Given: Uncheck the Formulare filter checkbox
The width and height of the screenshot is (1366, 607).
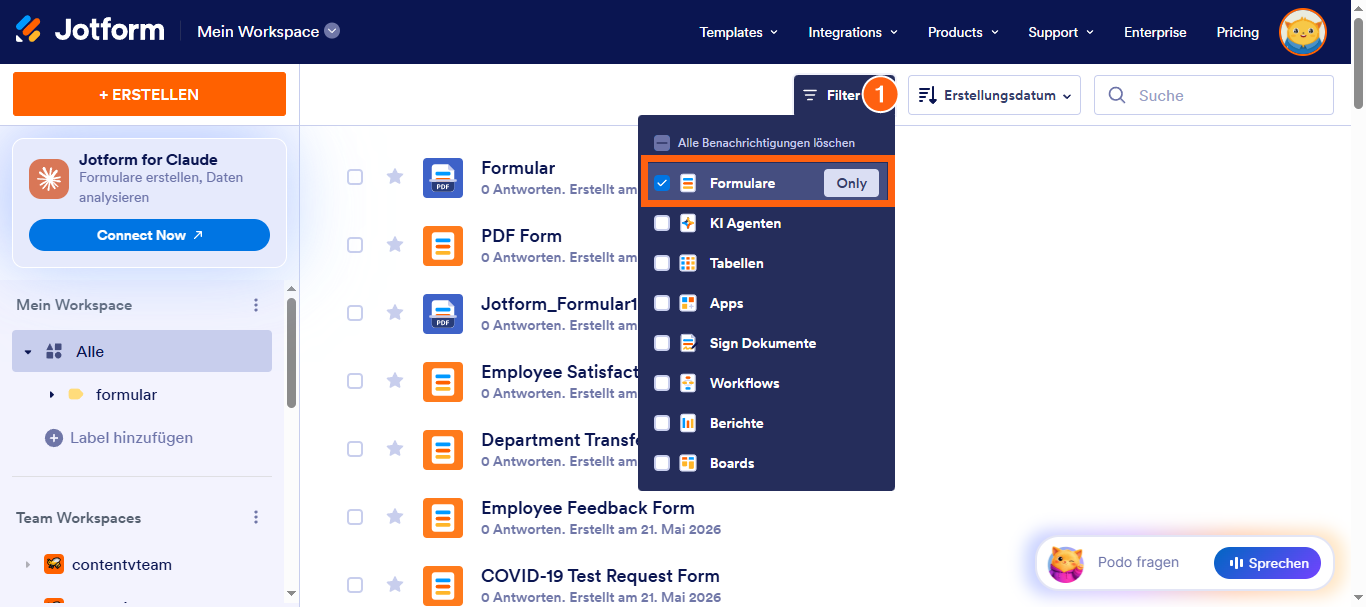Looking at the screenshot, I should [x=662, y=183].
